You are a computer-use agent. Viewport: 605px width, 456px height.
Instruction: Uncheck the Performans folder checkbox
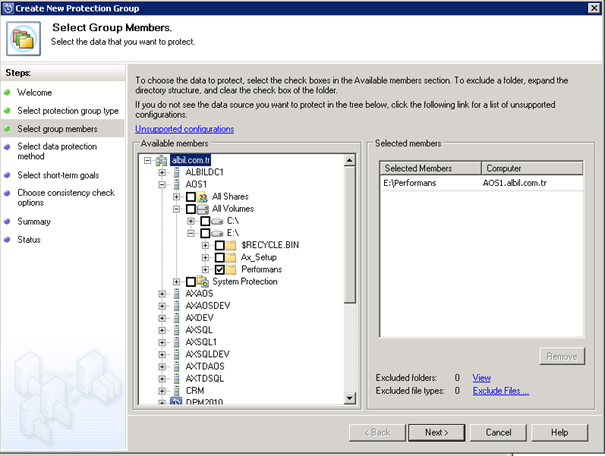click(220, 269)
